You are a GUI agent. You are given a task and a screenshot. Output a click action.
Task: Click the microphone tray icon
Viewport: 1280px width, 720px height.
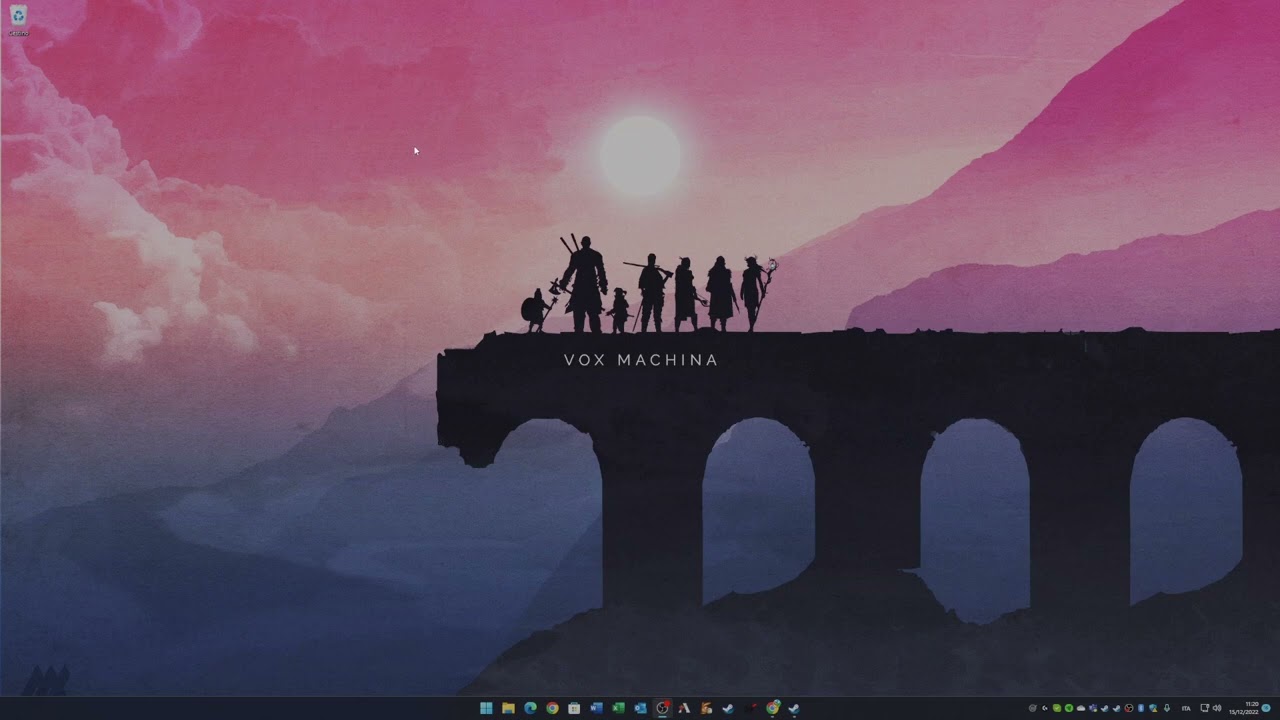1167,708
